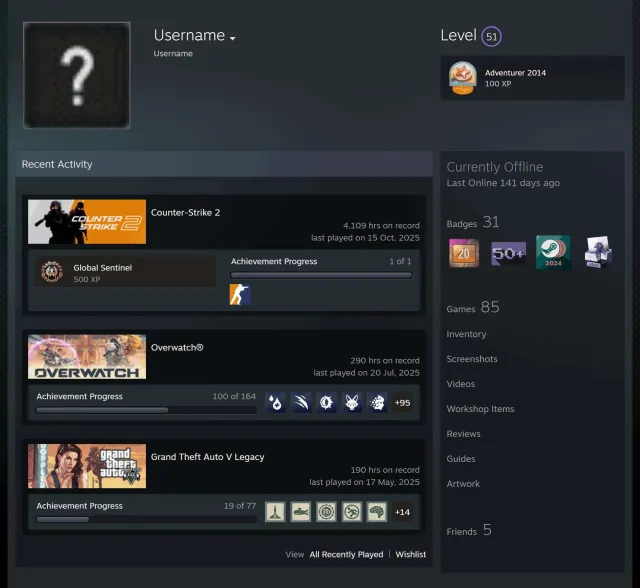The image size is (640, 588).
Task: Show the +14 more GTA V achievements
Action: coord(402,512)
